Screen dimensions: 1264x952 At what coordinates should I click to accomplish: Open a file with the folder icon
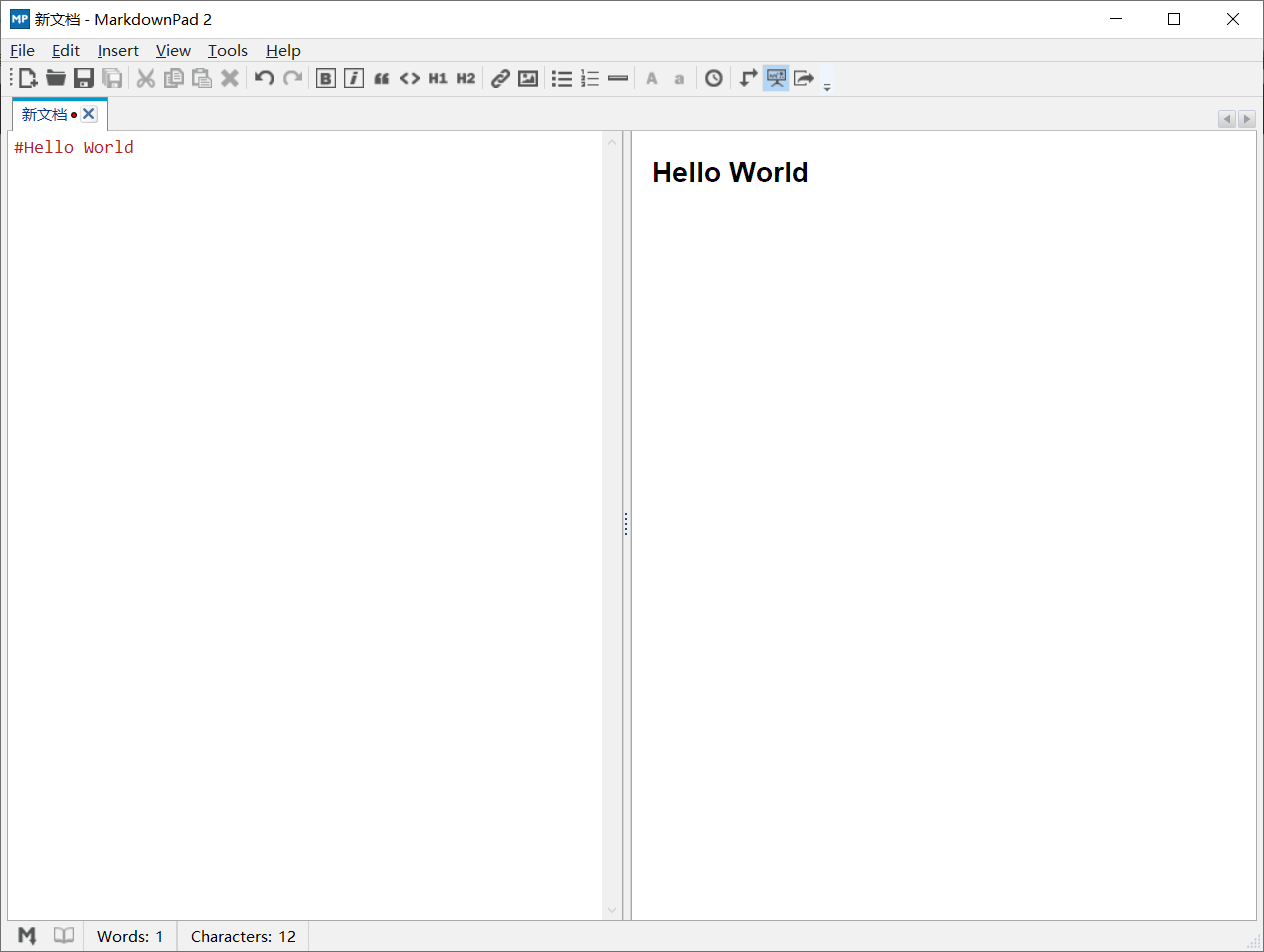click(56, 78)
